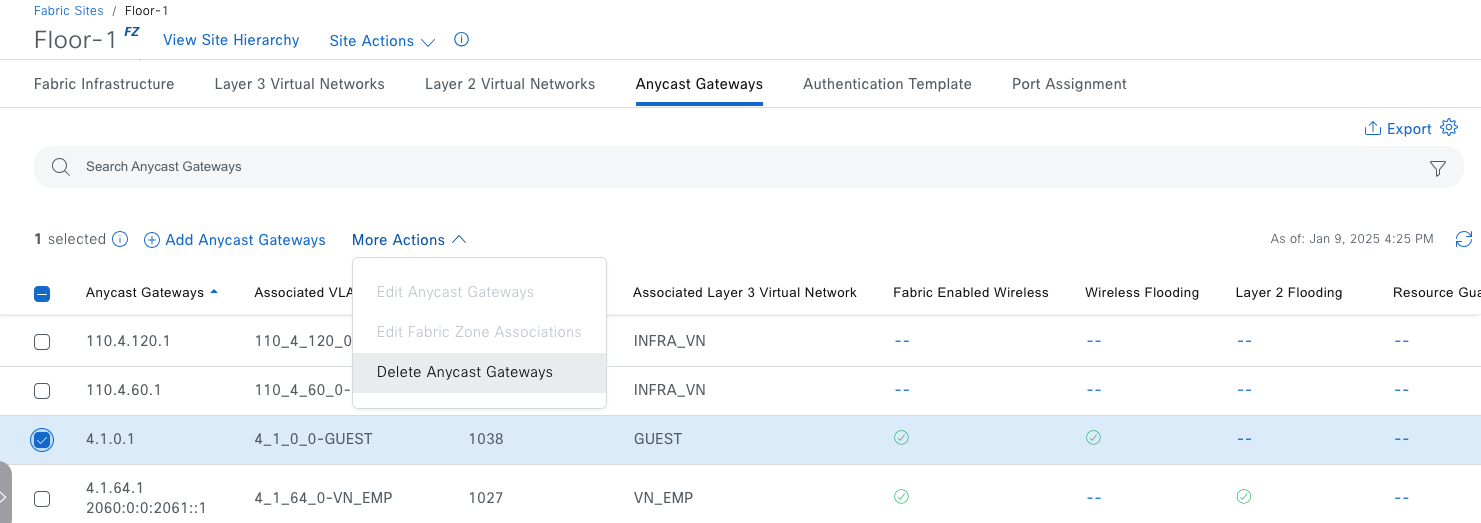Uncheck the 4.1.0.1 gateway row
Image resolution: width=1481 pixels, height=523 pixels.
(x=42, y=440)
